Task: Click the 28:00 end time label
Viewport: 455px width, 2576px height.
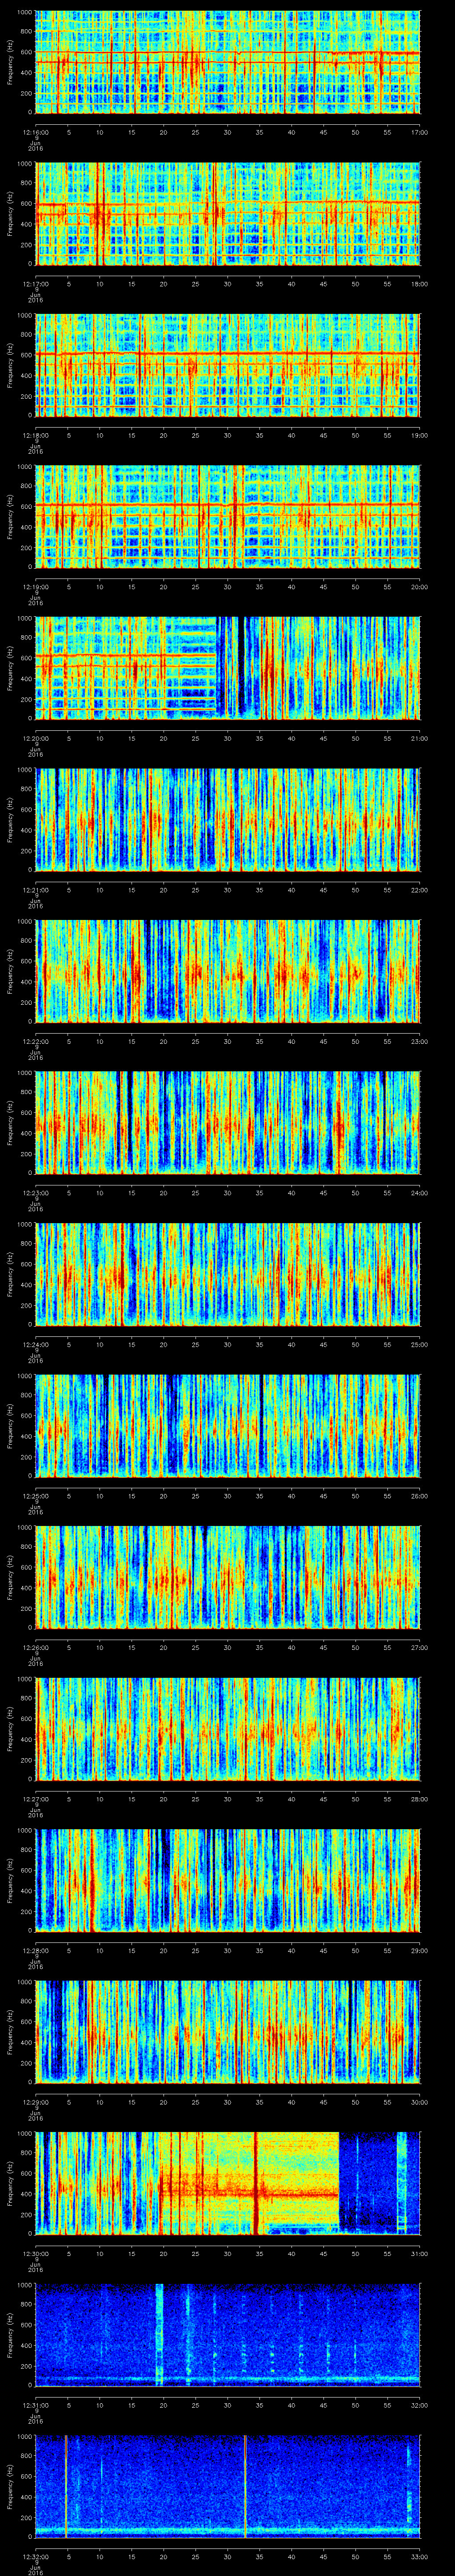Action: tap(419, 1799)
